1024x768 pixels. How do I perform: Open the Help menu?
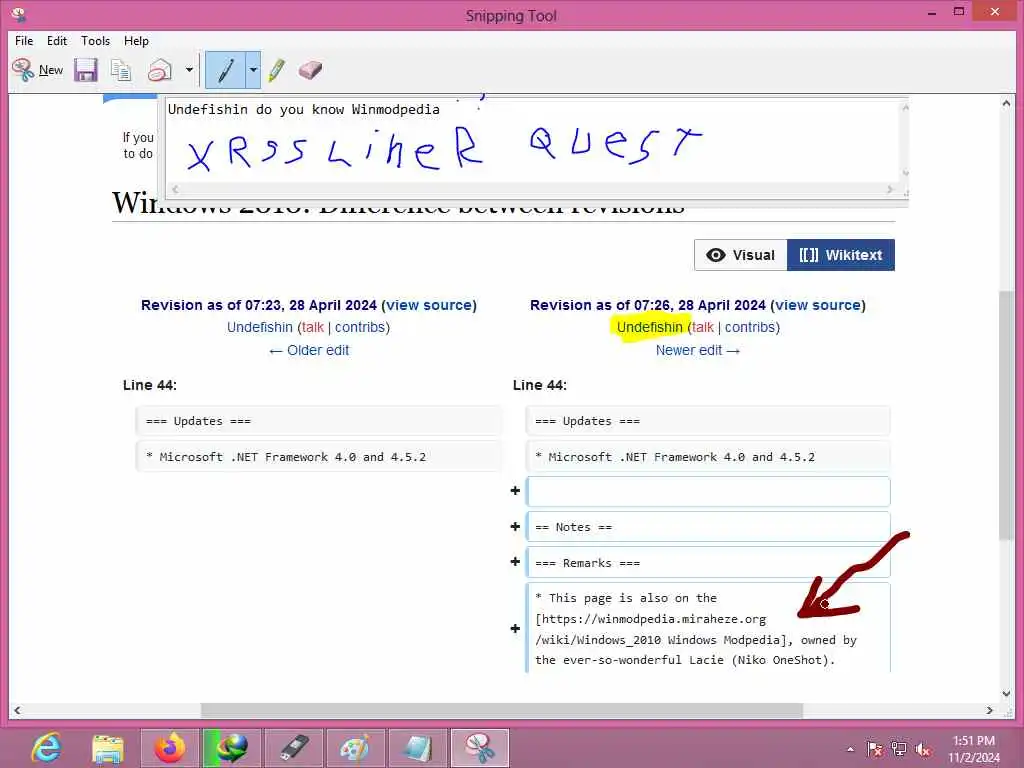pyautogui.click(x=136, y=40)
